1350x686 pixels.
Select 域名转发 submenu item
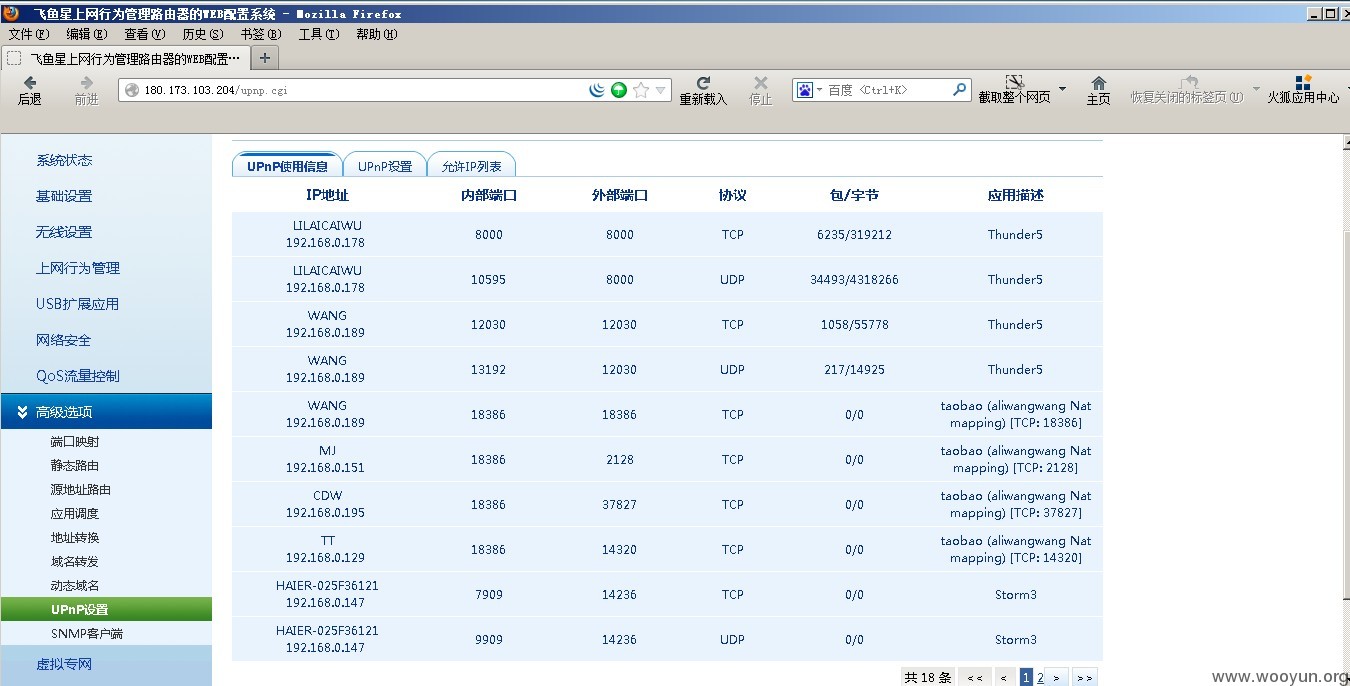[x=75, y=562]
